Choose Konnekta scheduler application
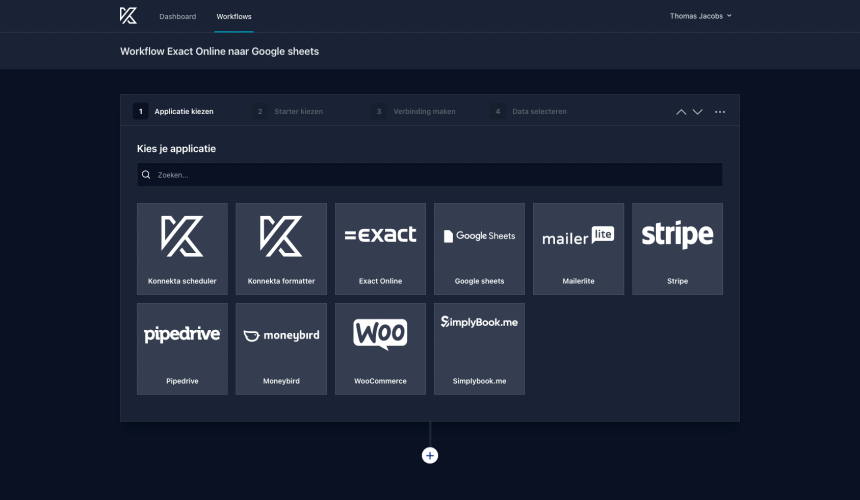The width and height of the screenshot is (860, 500). pos(182,249)
